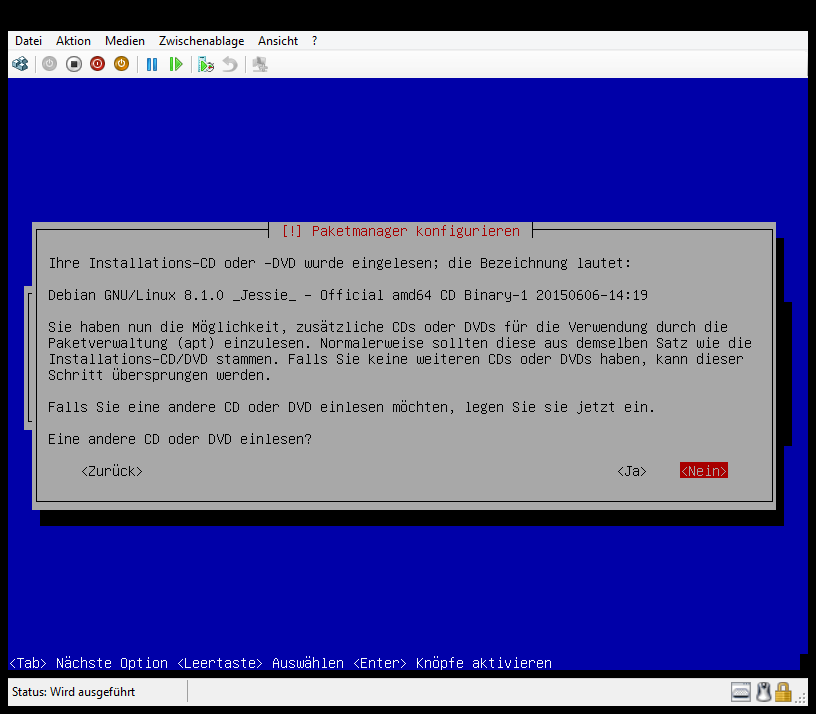Click the grayed-out Start power icon

pos(49,64)
